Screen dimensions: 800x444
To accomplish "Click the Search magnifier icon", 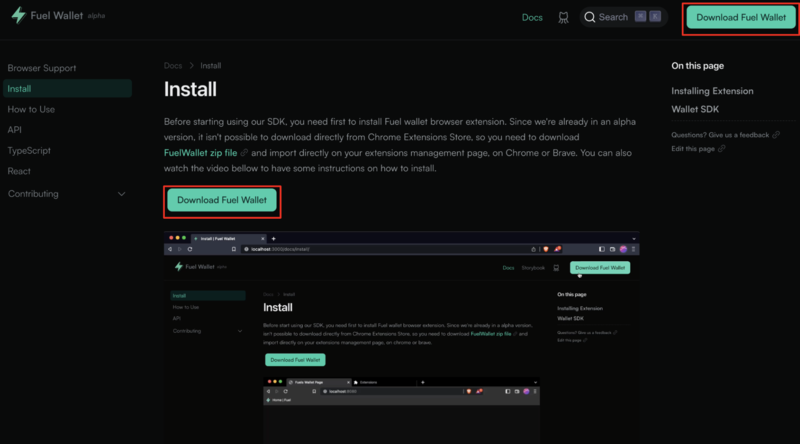I will 589,17.
